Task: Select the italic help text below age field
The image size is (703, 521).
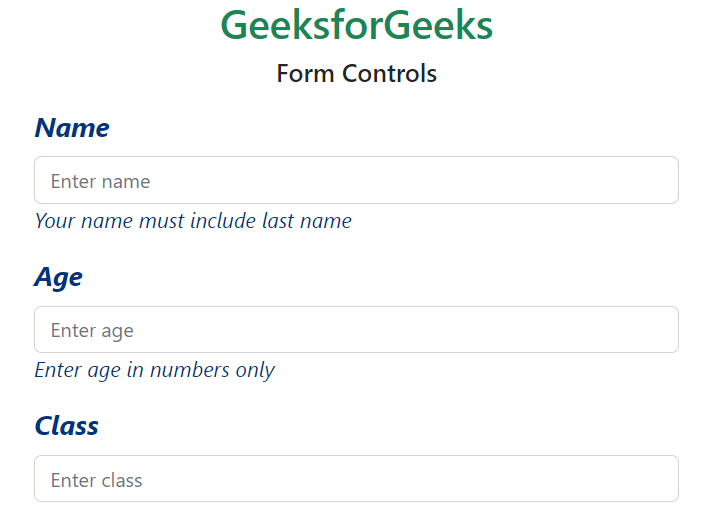Action: pos(155,370)
